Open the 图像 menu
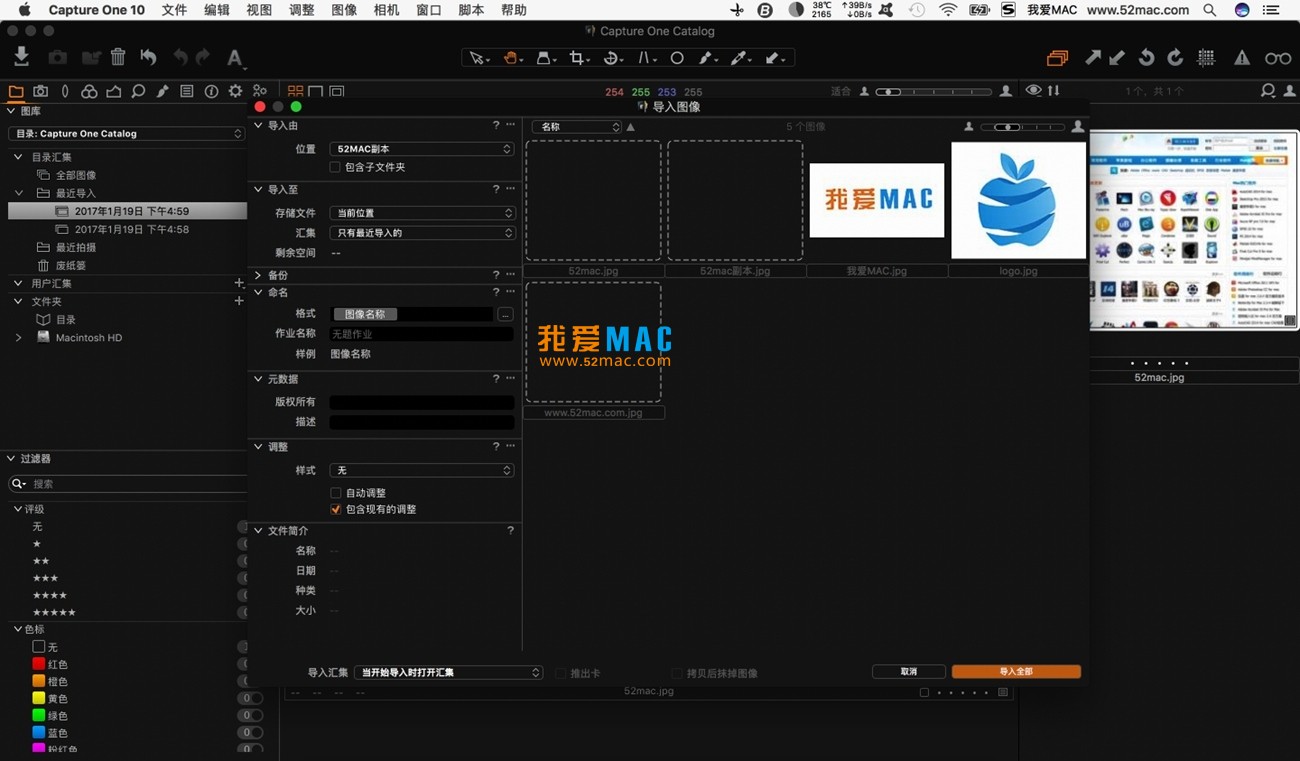Viewport: 1300px width, 761px height. click(344, 10)
